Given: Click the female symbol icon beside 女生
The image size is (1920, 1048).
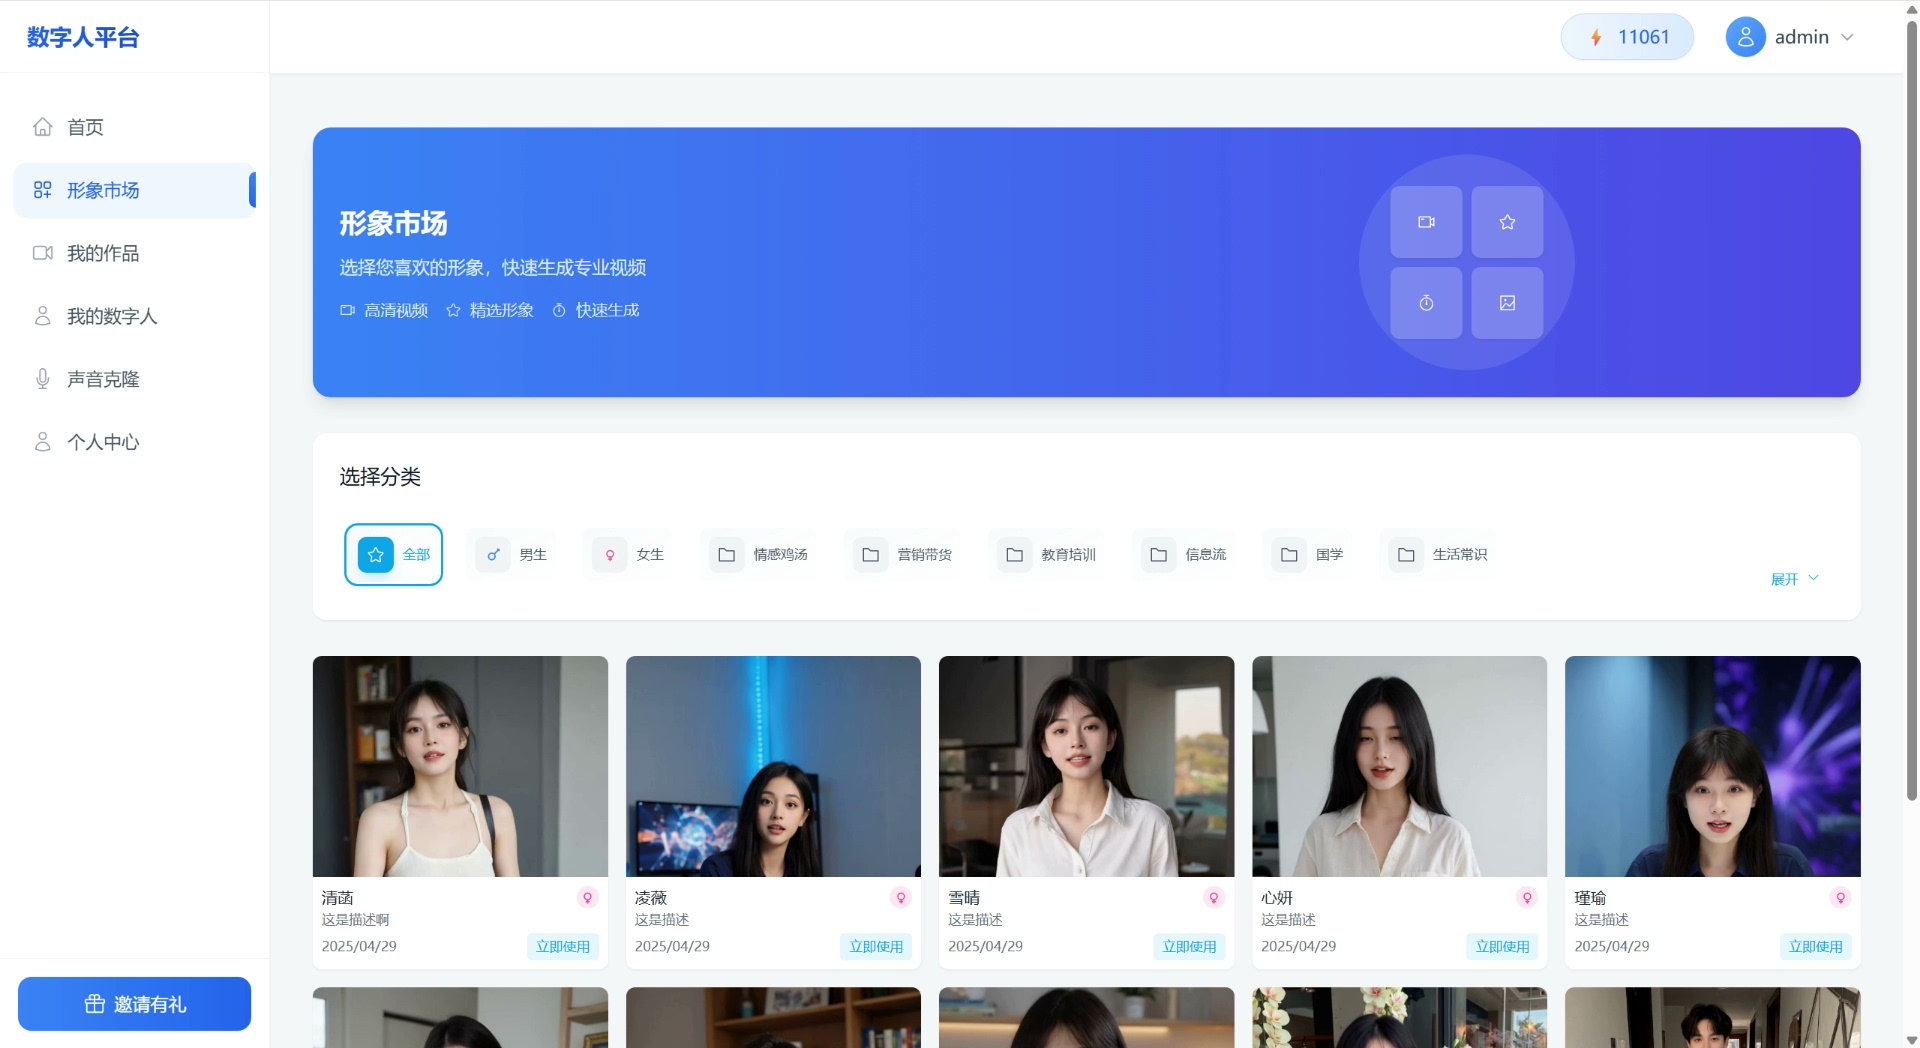Looking at the screenshot, I should [610, 555].
